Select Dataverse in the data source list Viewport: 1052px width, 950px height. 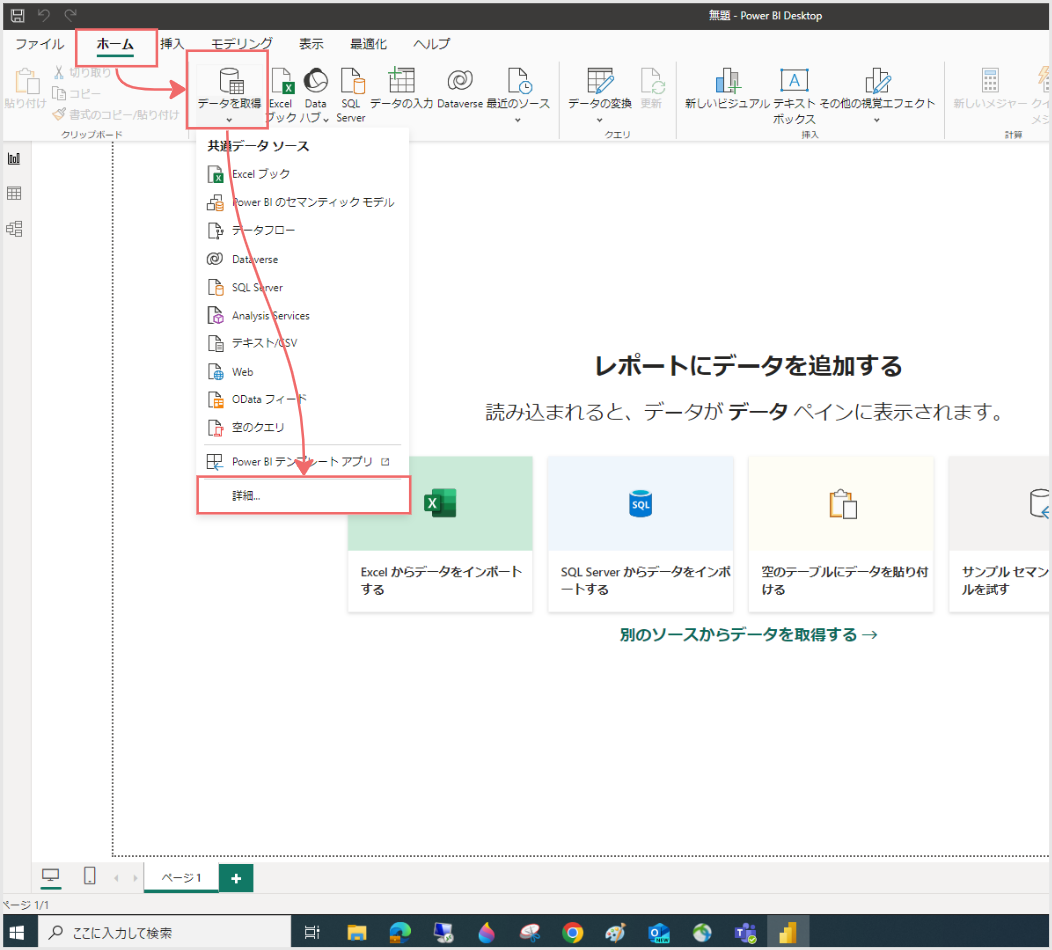tap(303, 259)
